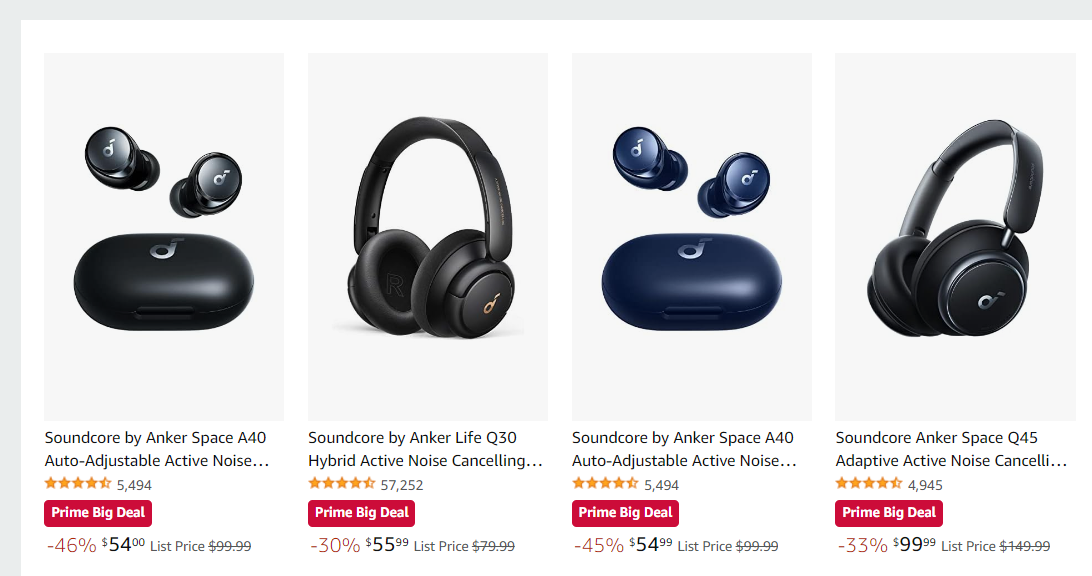Open black Space A40 earbuds product image
The width and height of the screenshot is (1092, 576).
tap(164, 237)
